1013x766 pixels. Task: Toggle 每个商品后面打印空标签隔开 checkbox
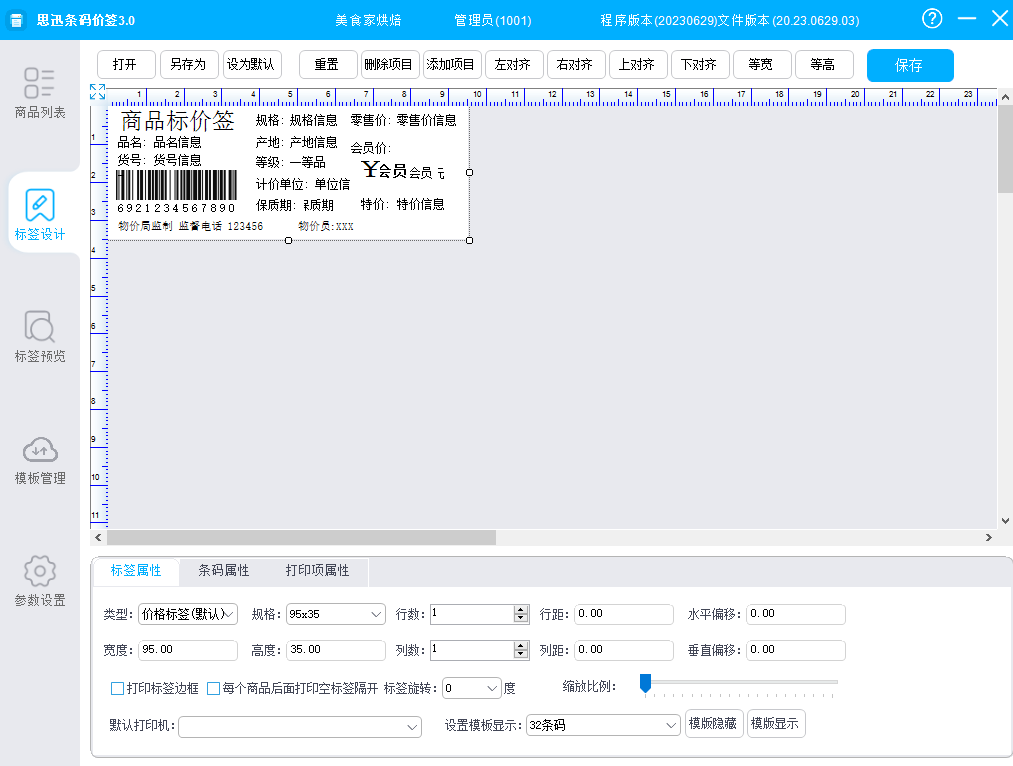click(x=213, y=688)
